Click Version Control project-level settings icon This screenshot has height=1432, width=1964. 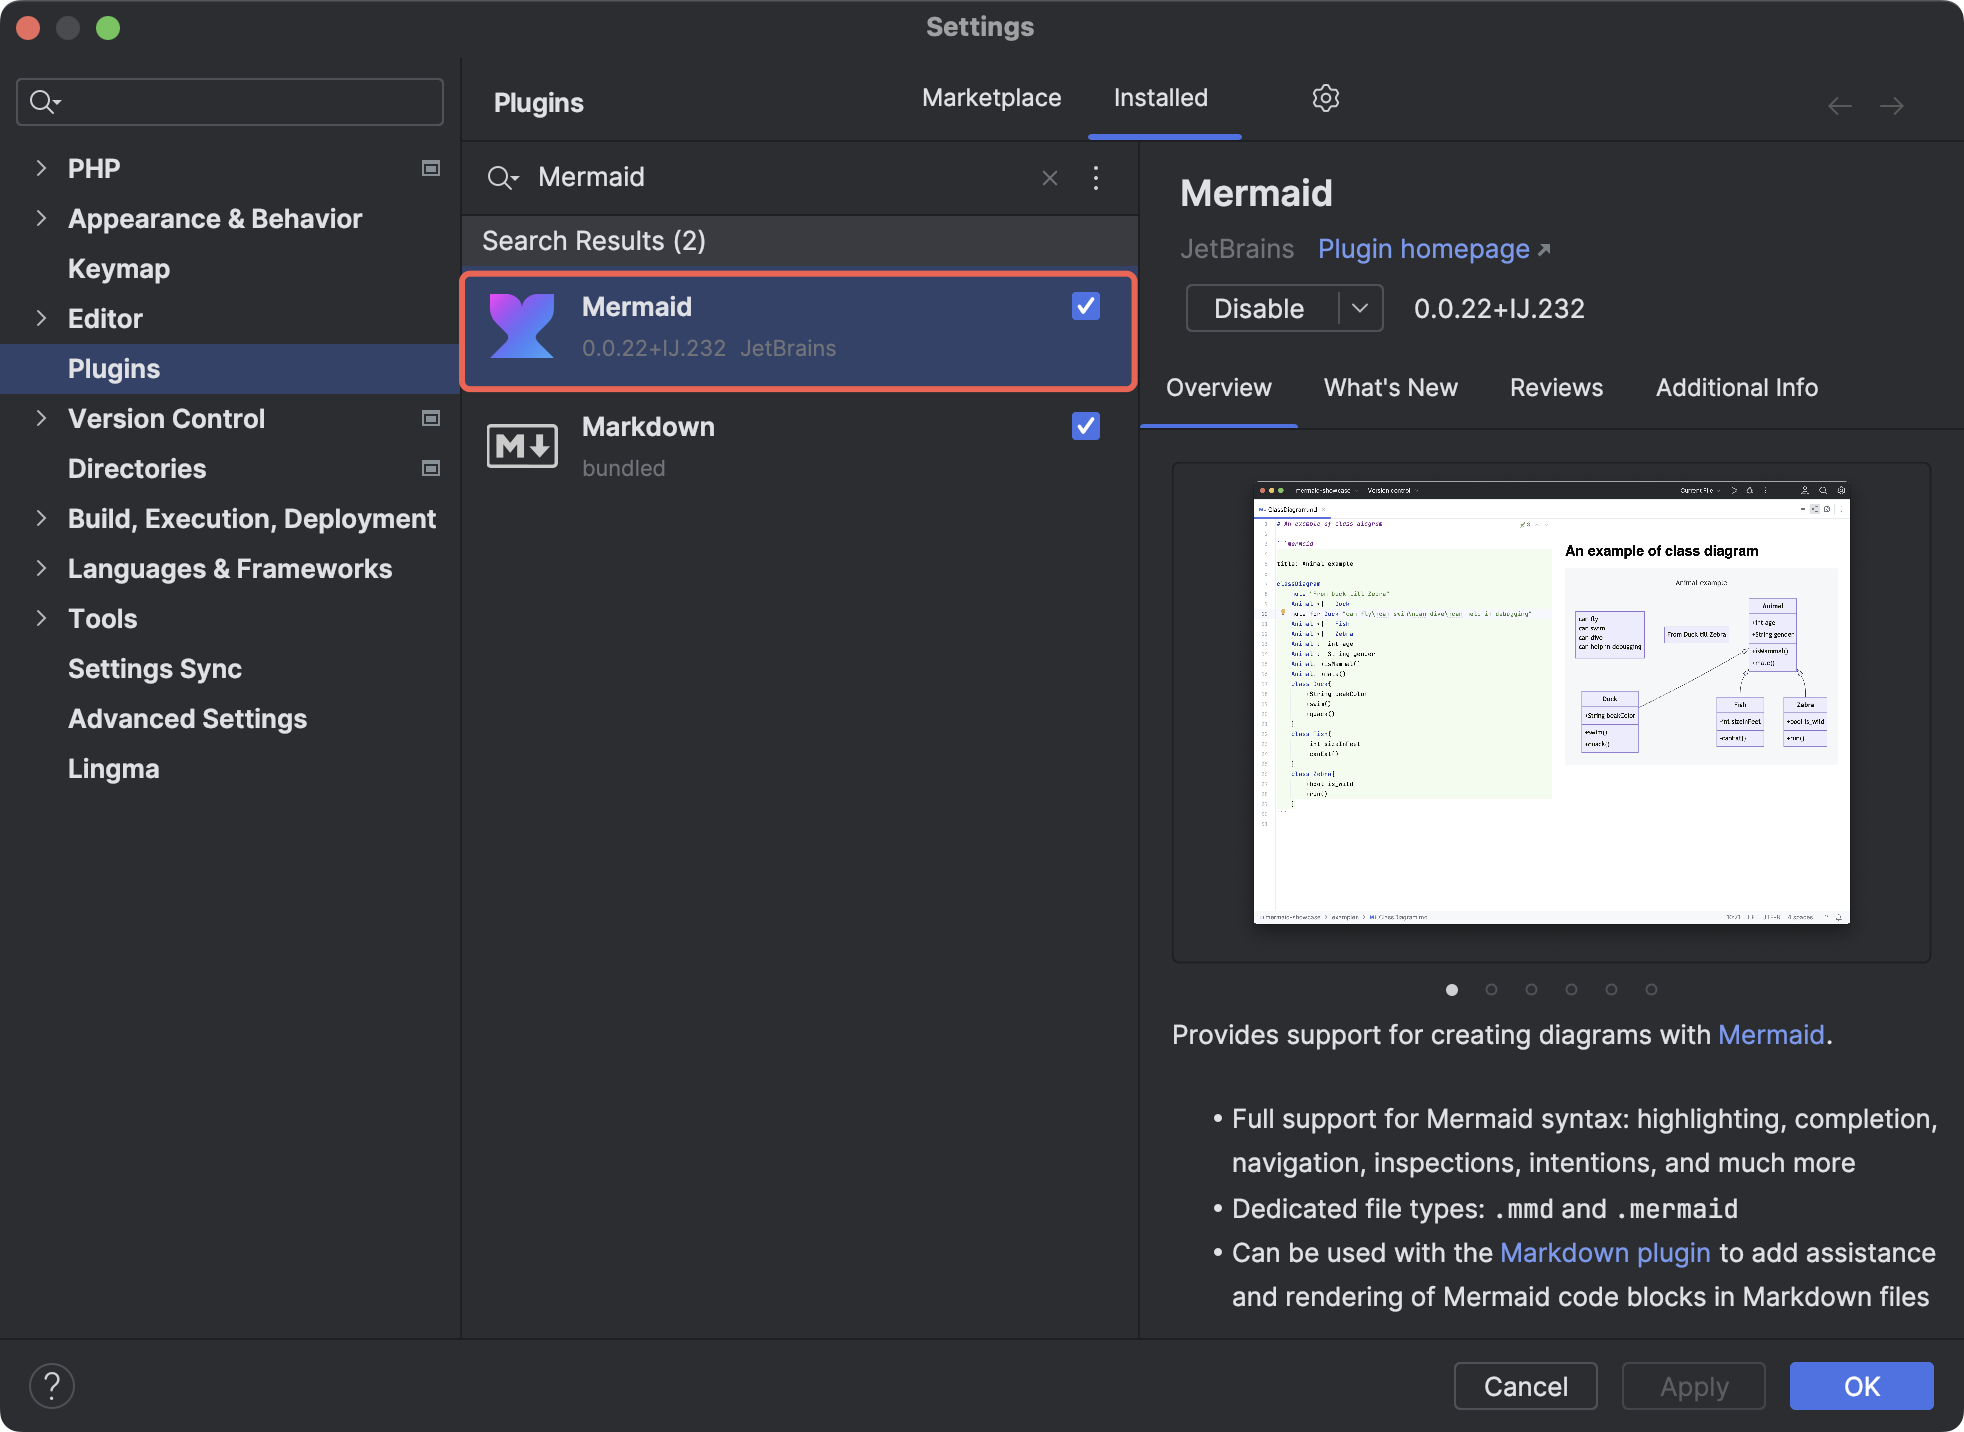431,418
